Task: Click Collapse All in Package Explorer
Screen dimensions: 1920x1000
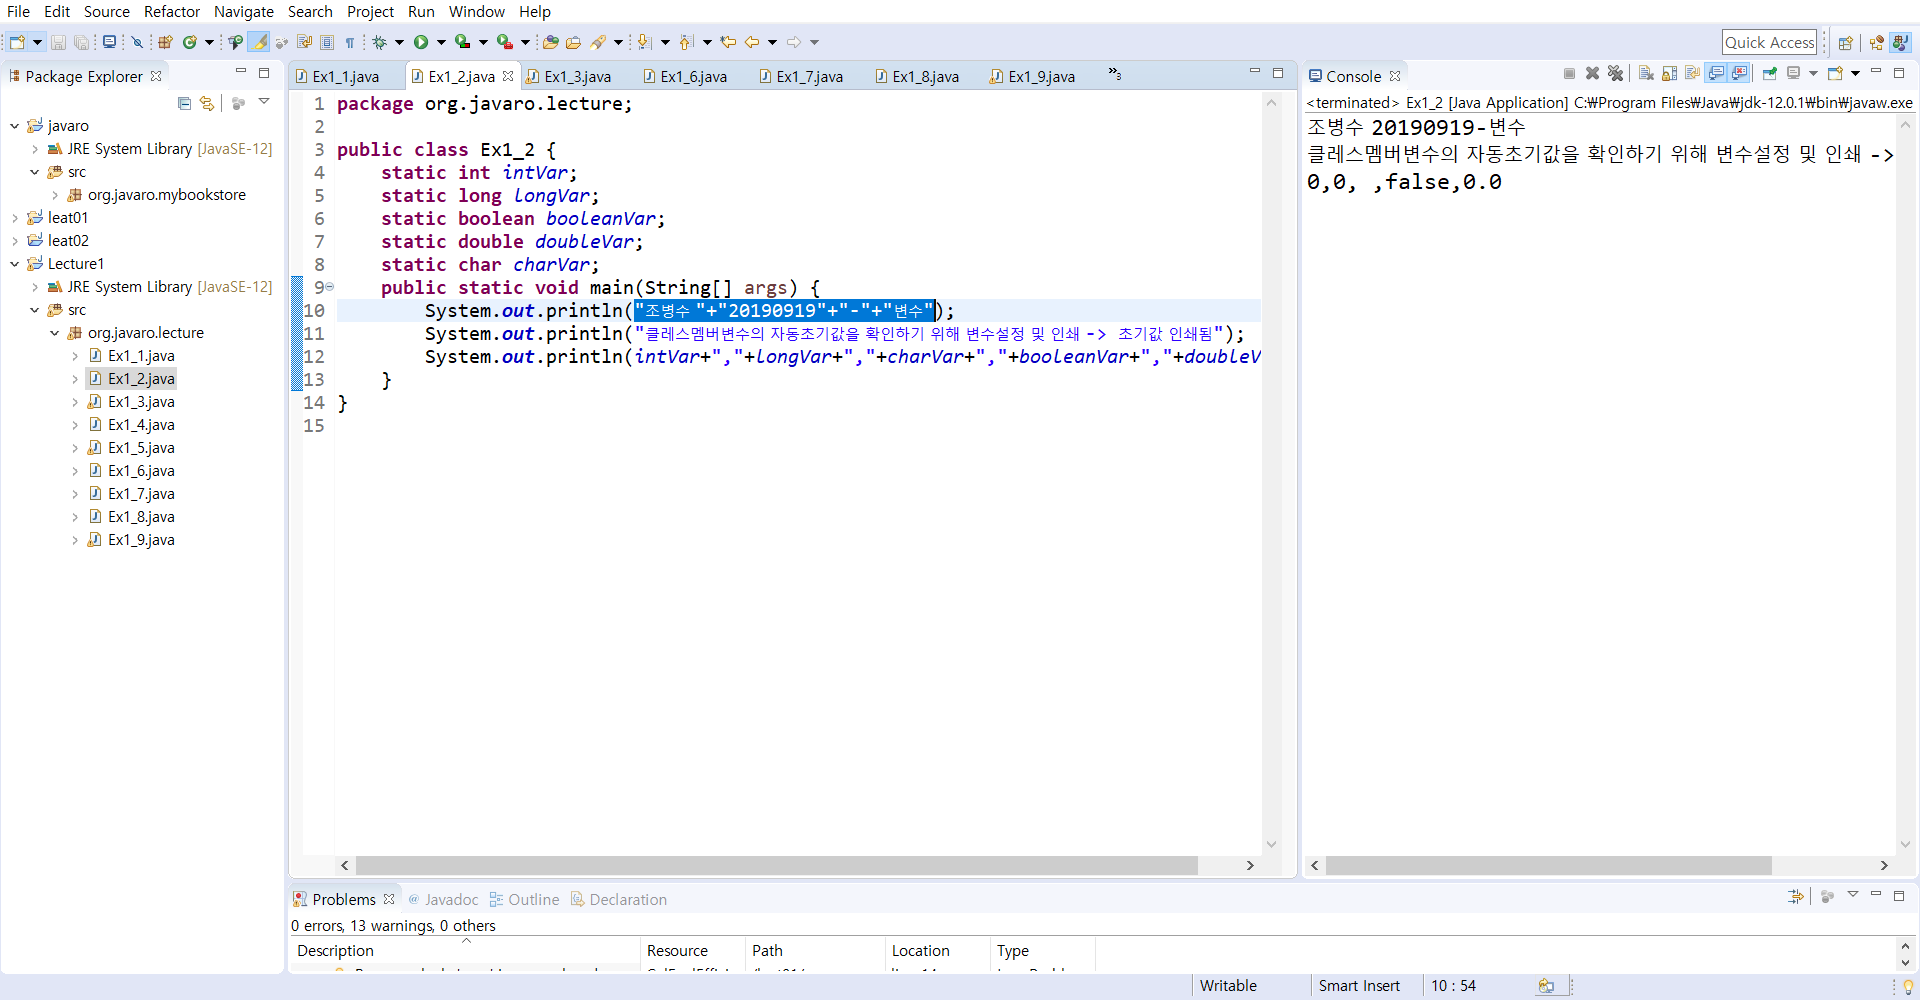Action: [184, 103]
